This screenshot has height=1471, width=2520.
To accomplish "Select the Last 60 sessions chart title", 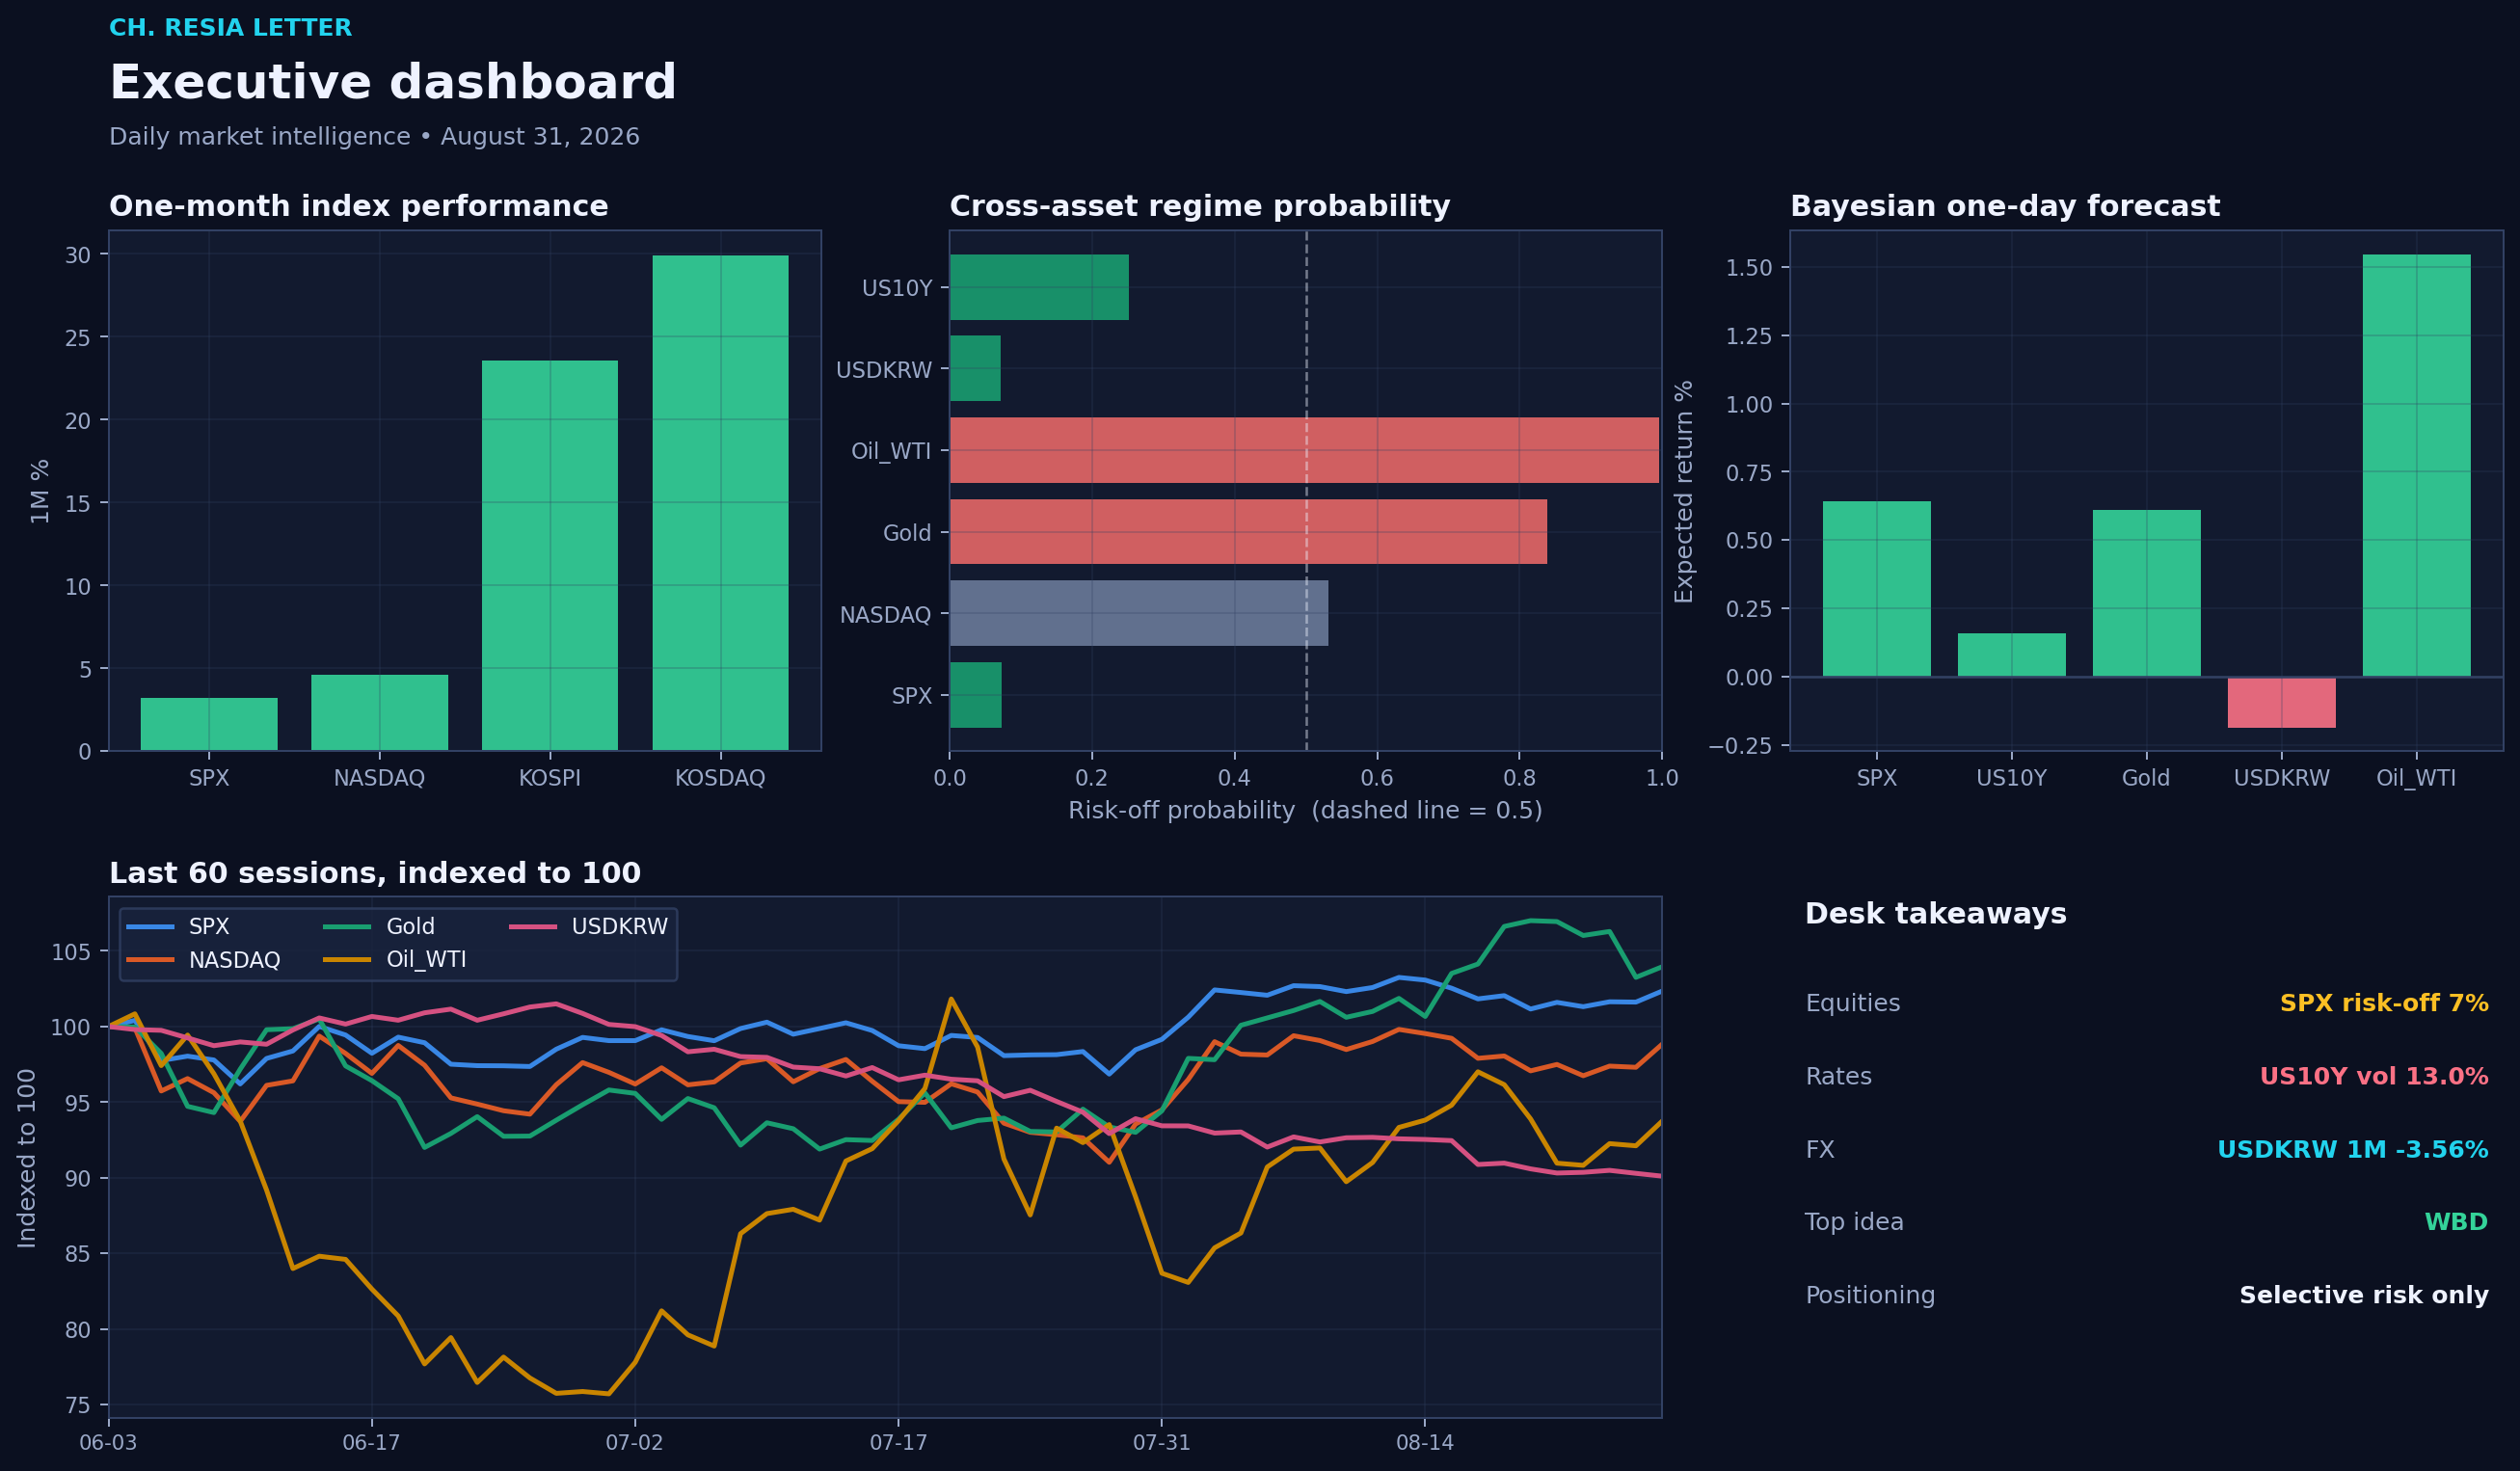I will 375,873.
